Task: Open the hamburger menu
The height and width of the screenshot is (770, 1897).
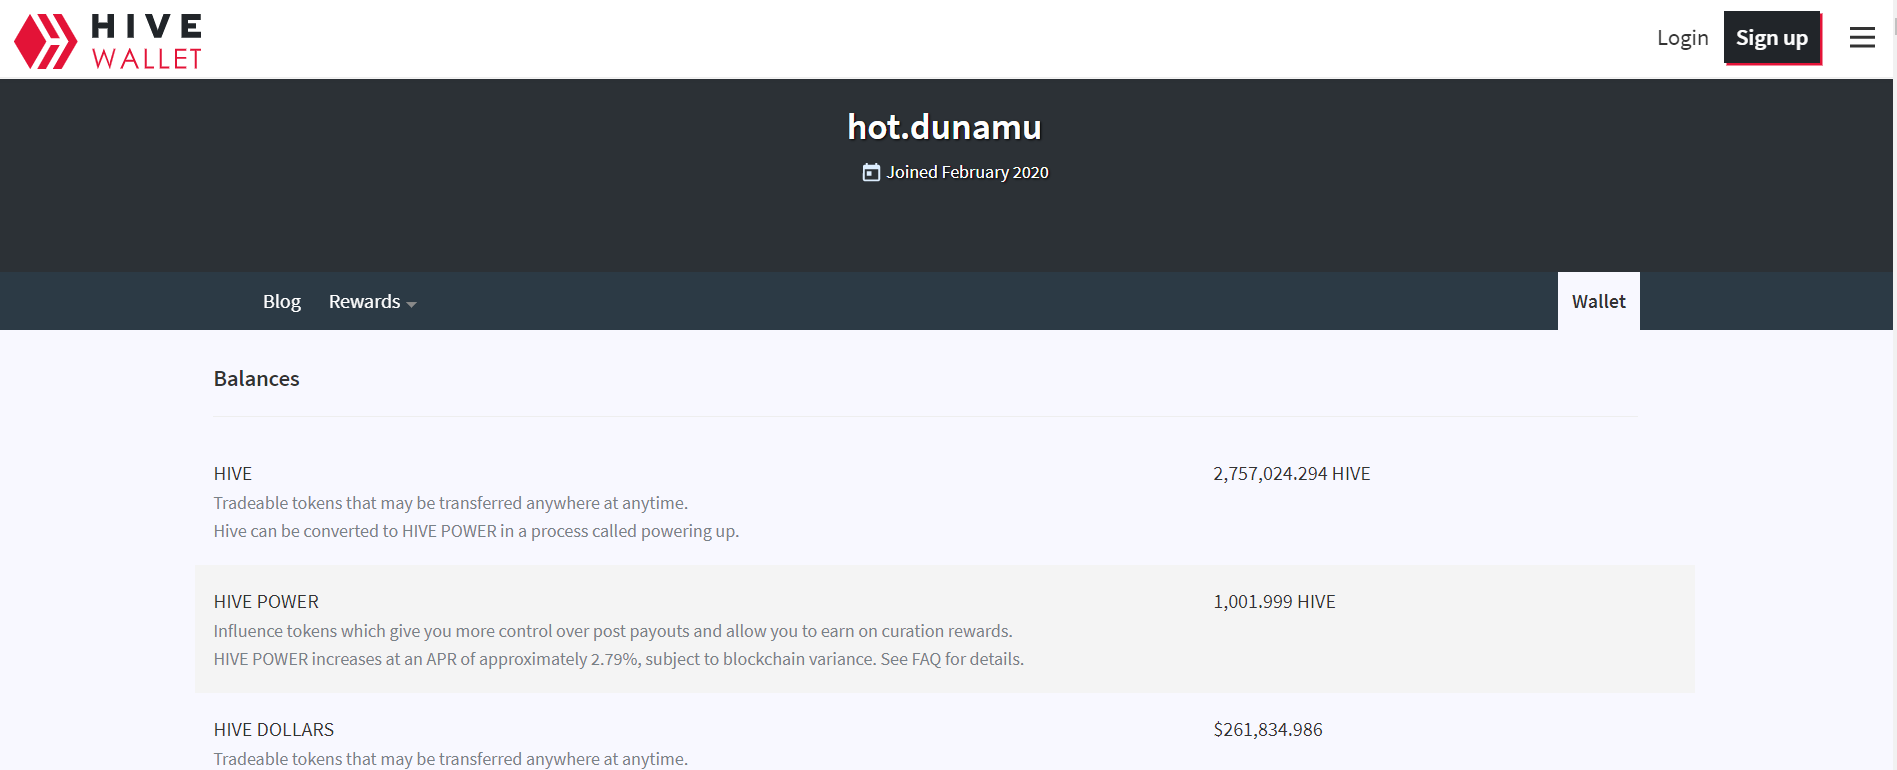Action: (1861, 38)
